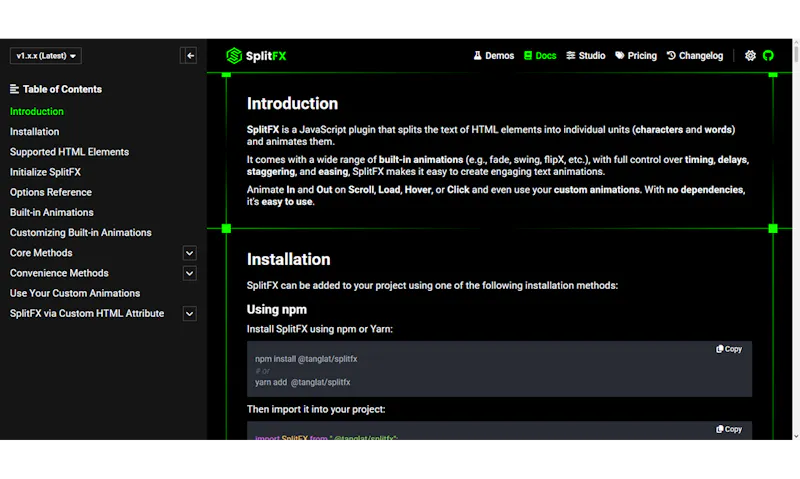Click the SplitFX logo icon
This screenshot has height=479, width=800.
click(234, 56)
